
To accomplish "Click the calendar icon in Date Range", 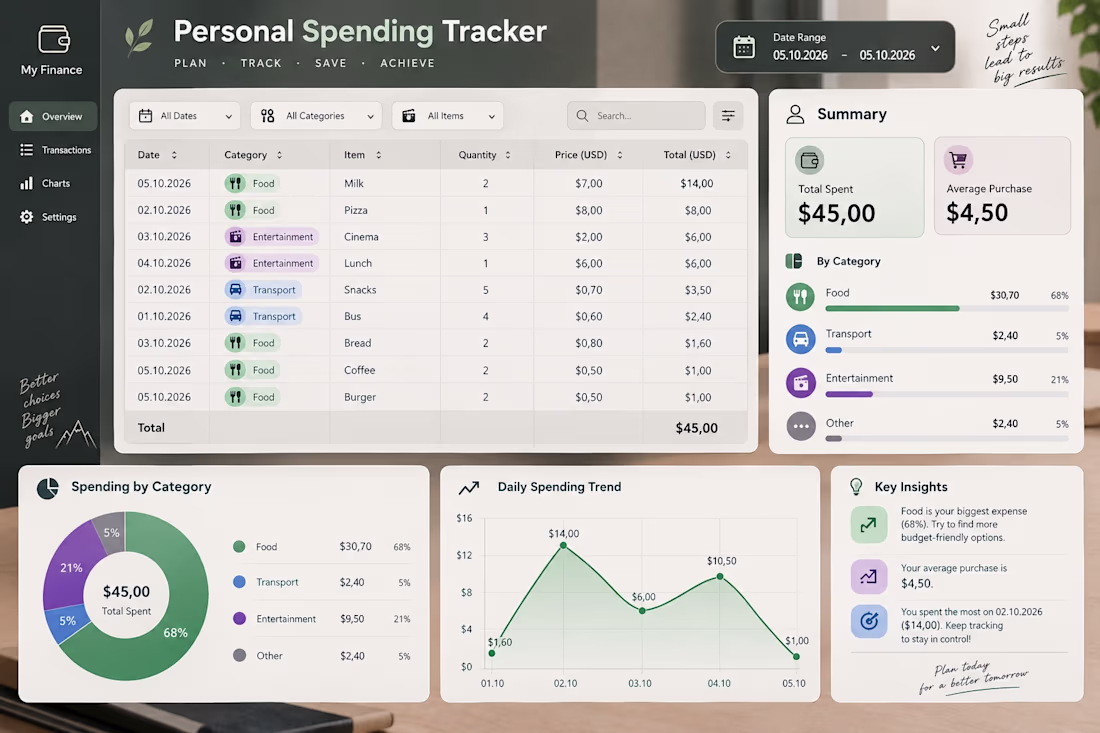I will [744, 47].
